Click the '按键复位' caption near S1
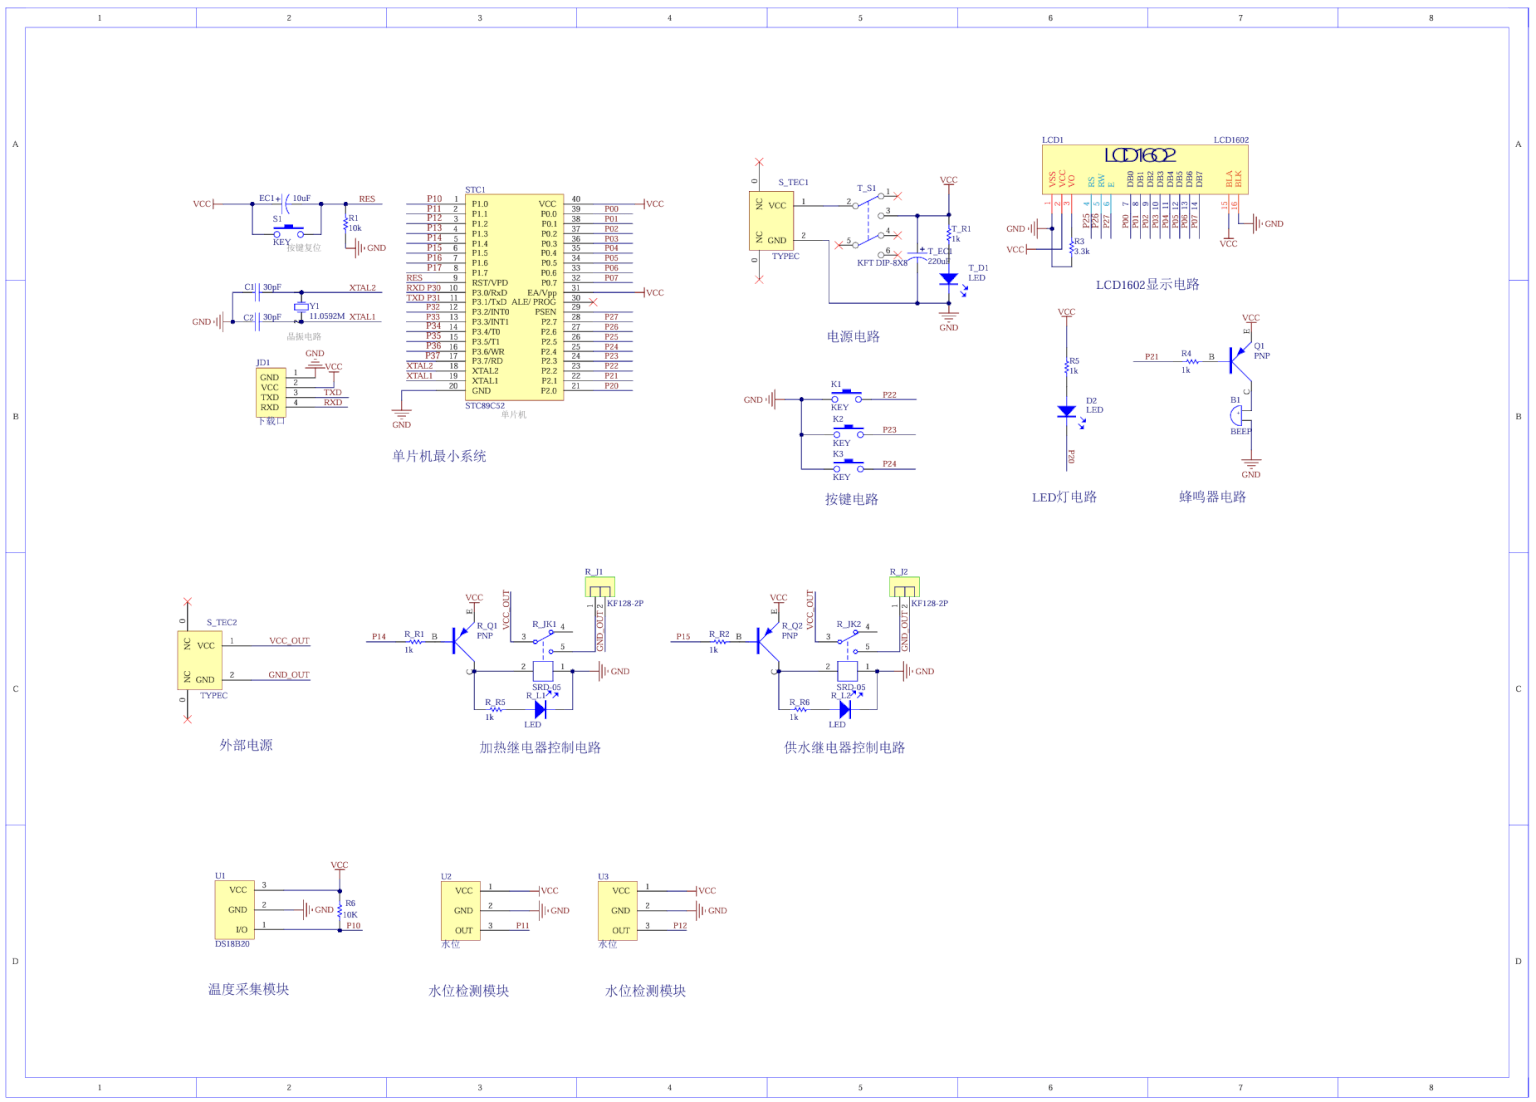The image size is (1536, 1102). tap(304, 247)
